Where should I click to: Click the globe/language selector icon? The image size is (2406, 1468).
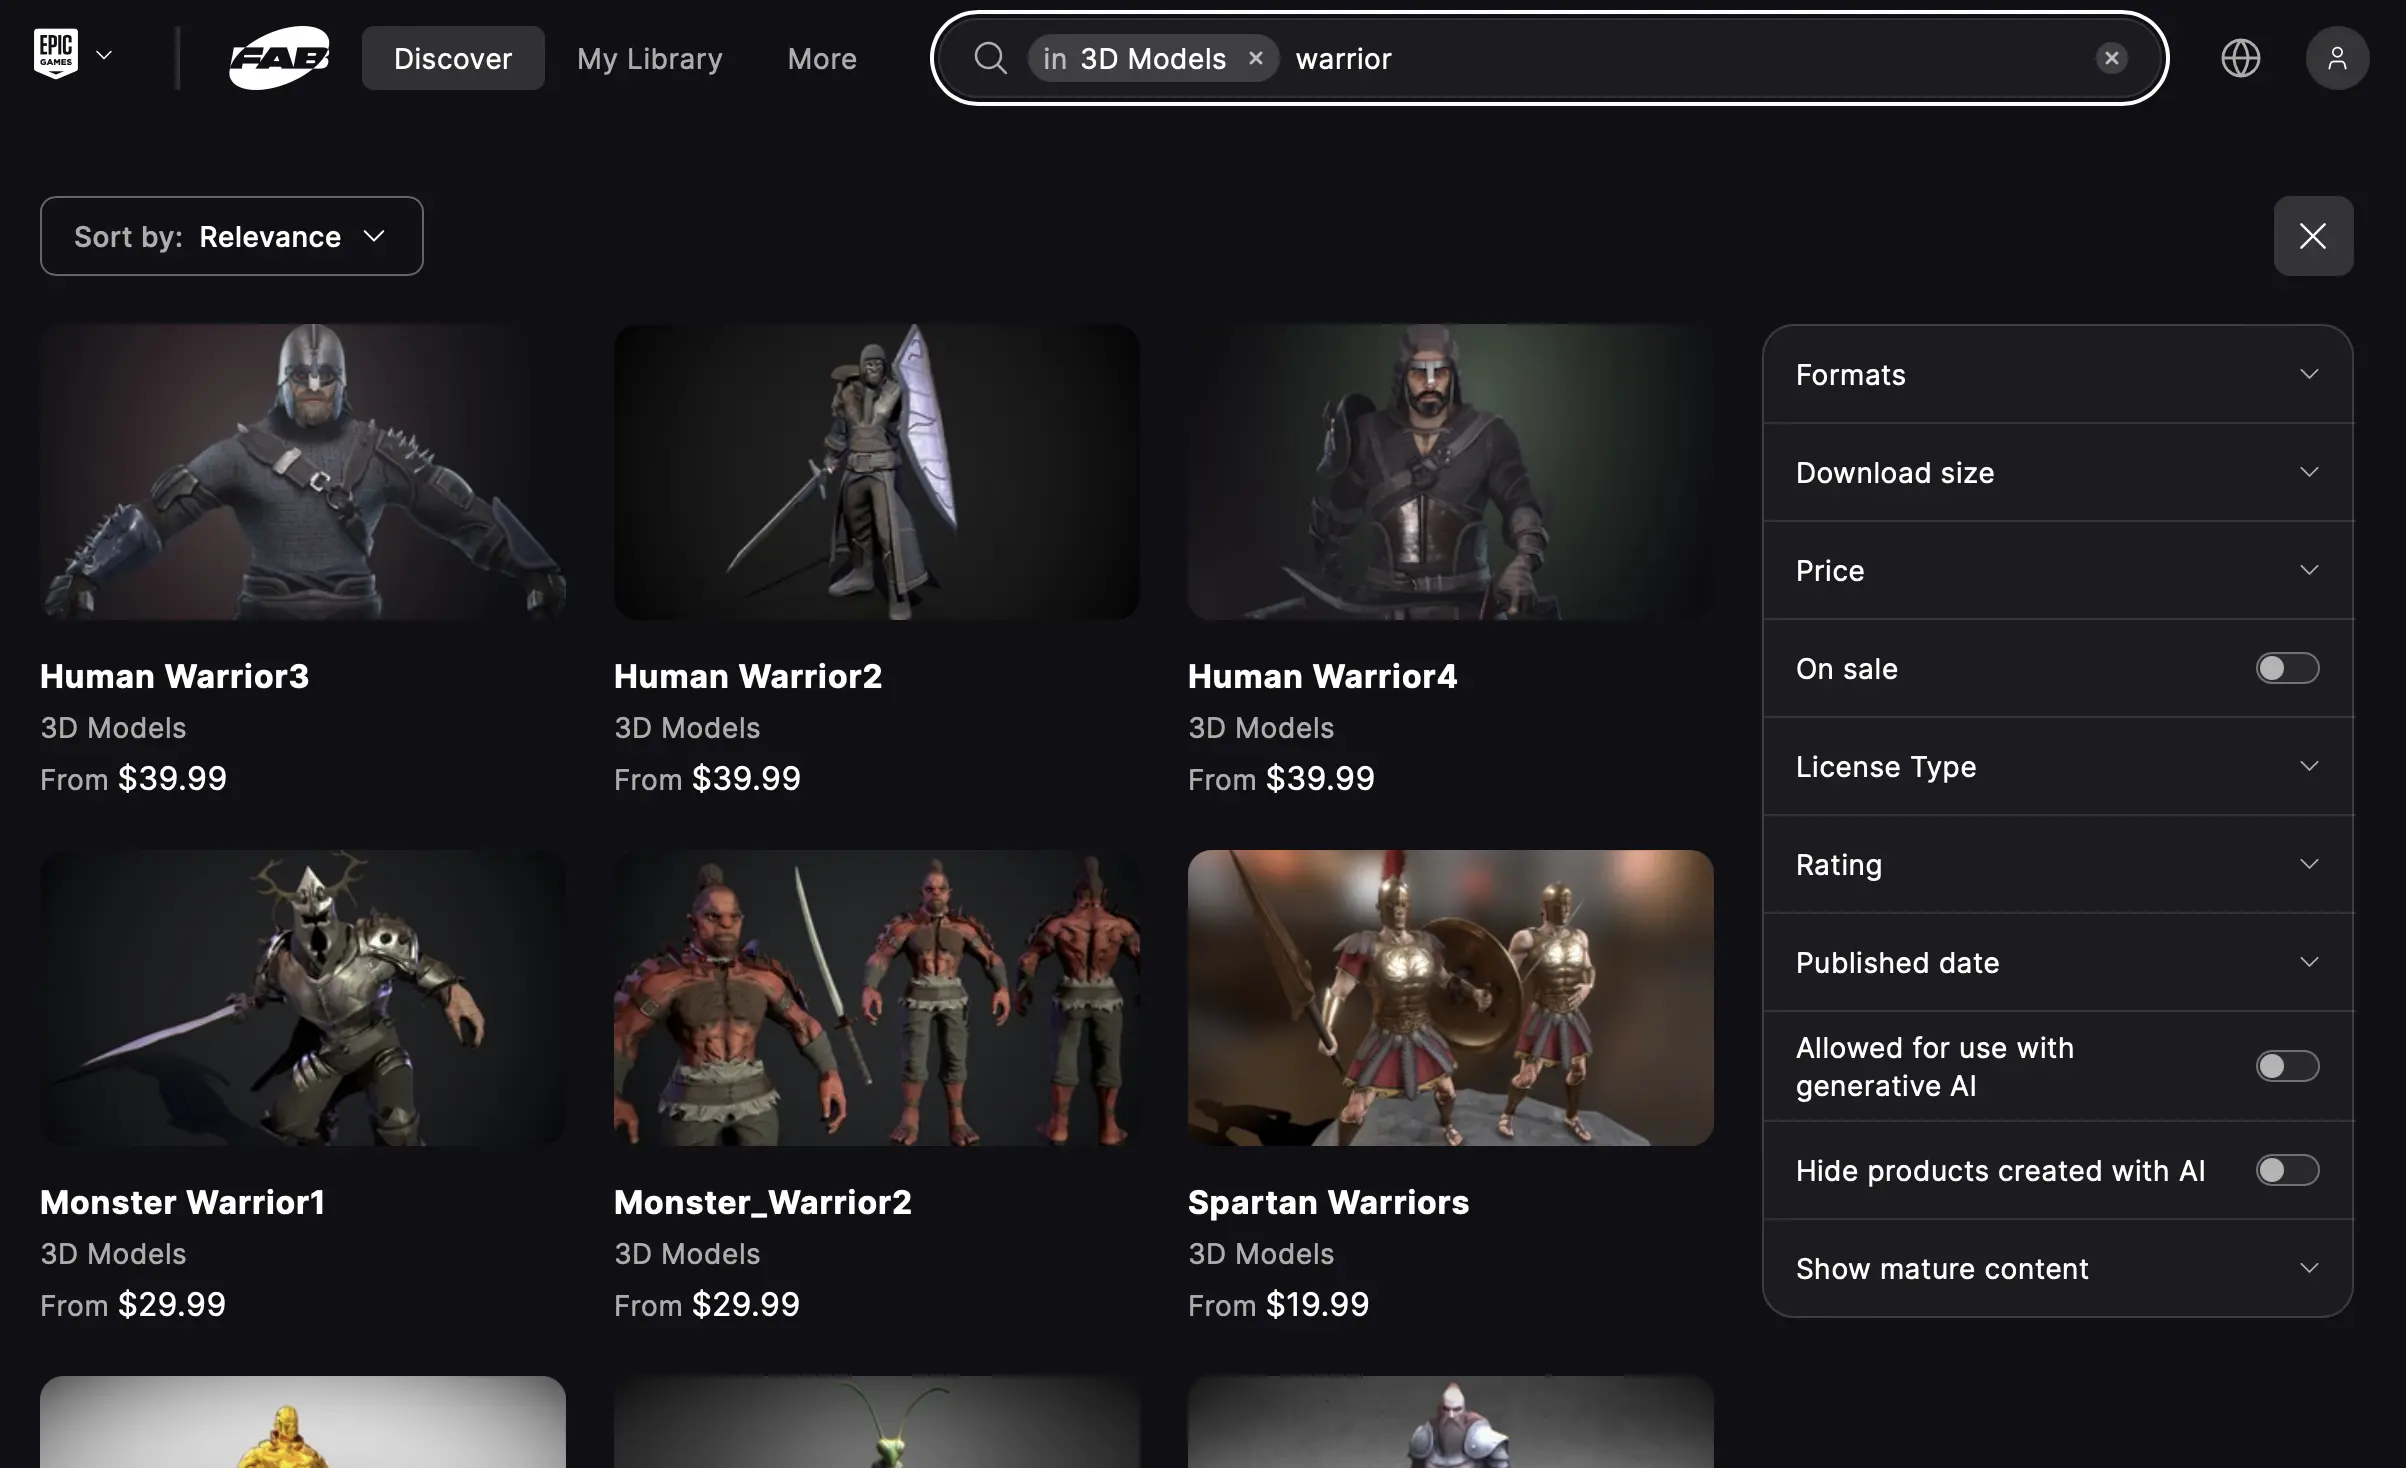coord(2239,57)
